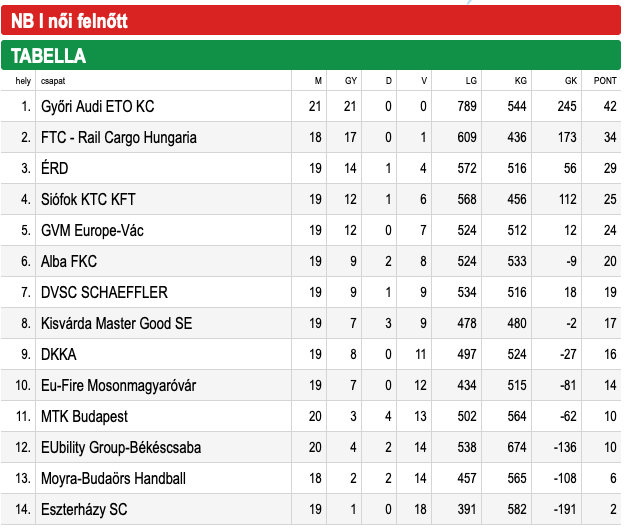
Task: Click the red NB I női felnőtt header
Action: pos(311,20)
